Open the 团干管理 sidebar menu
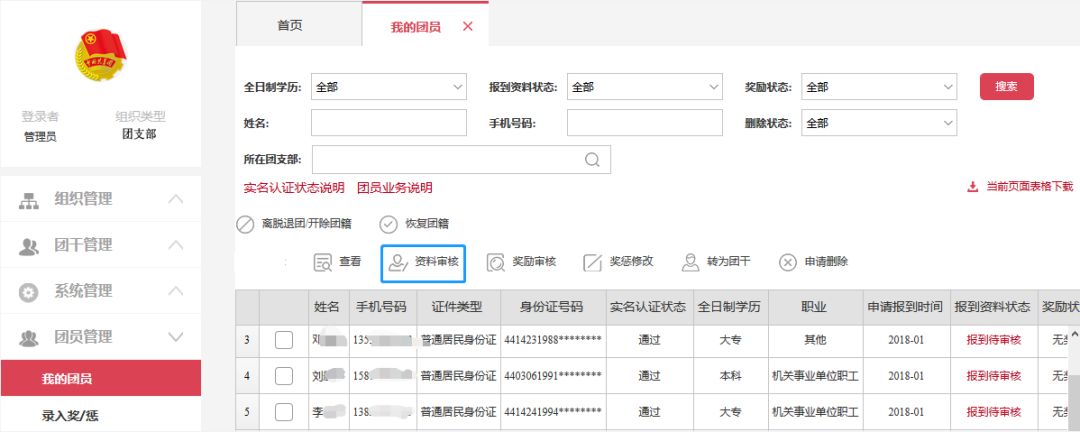 pos(101,245)
